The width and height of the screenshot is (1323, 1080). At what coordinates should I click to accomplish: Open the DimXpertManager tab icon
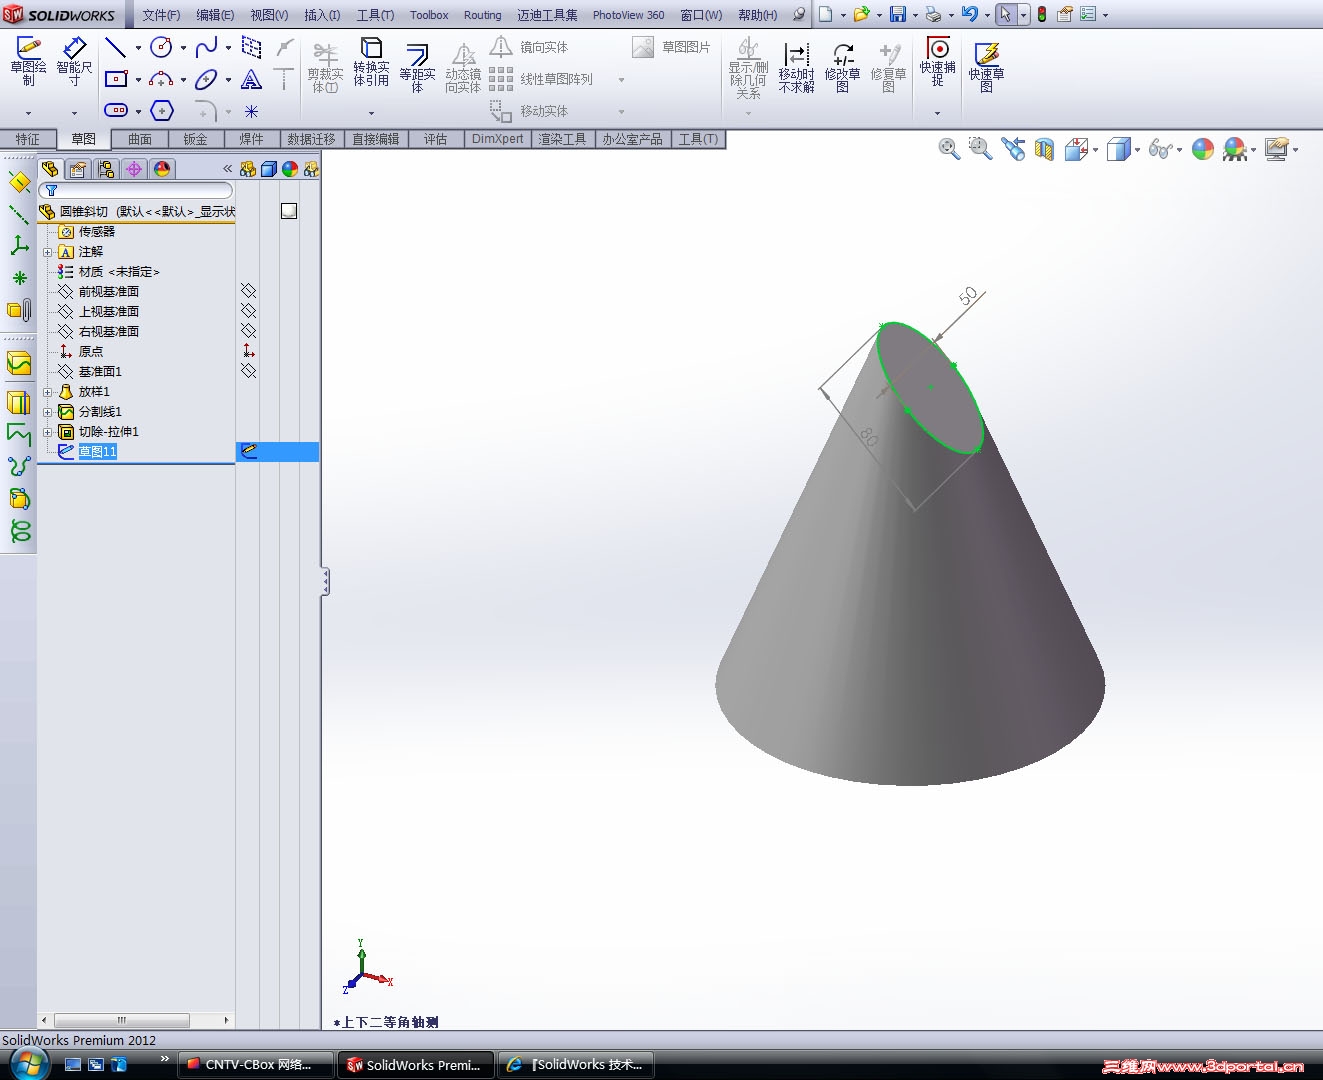133,169
